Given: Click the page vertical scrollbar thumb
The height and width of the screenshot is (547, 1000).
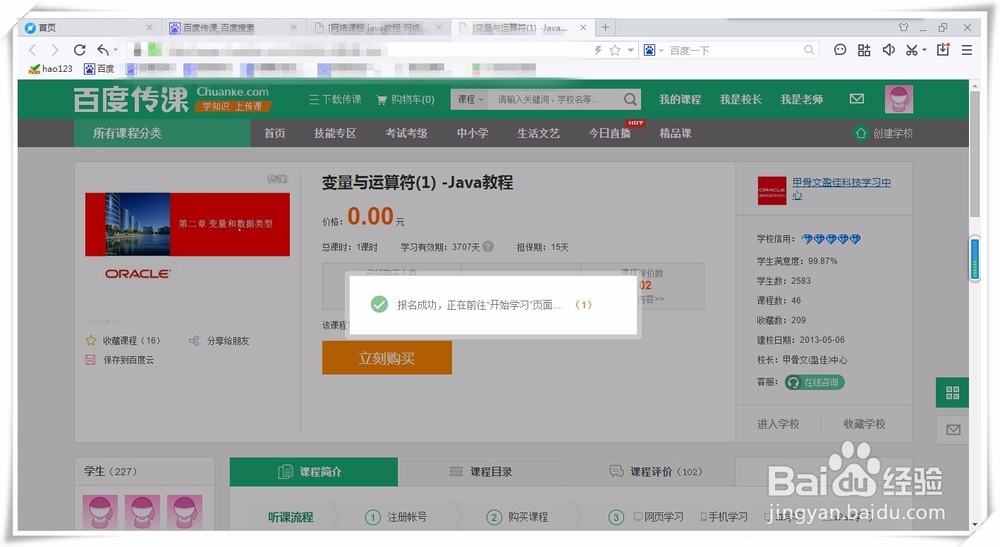Looking at the screenshot, I should 974,153.
